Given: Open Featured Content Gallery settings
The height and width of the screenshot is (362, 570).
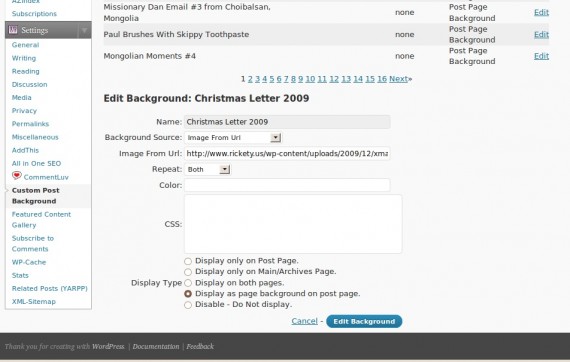Looking at the screenshot, I should (x=41, y=220).
